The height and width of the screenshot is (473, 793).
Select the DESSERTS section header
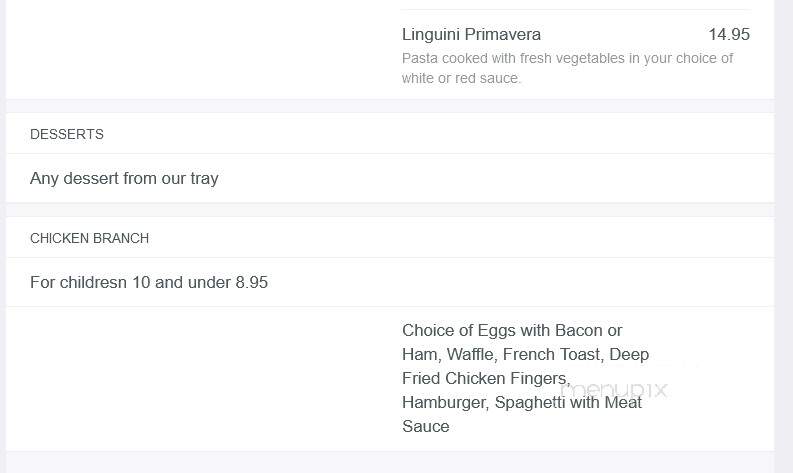pyautogui.click(x=67, y=134)
